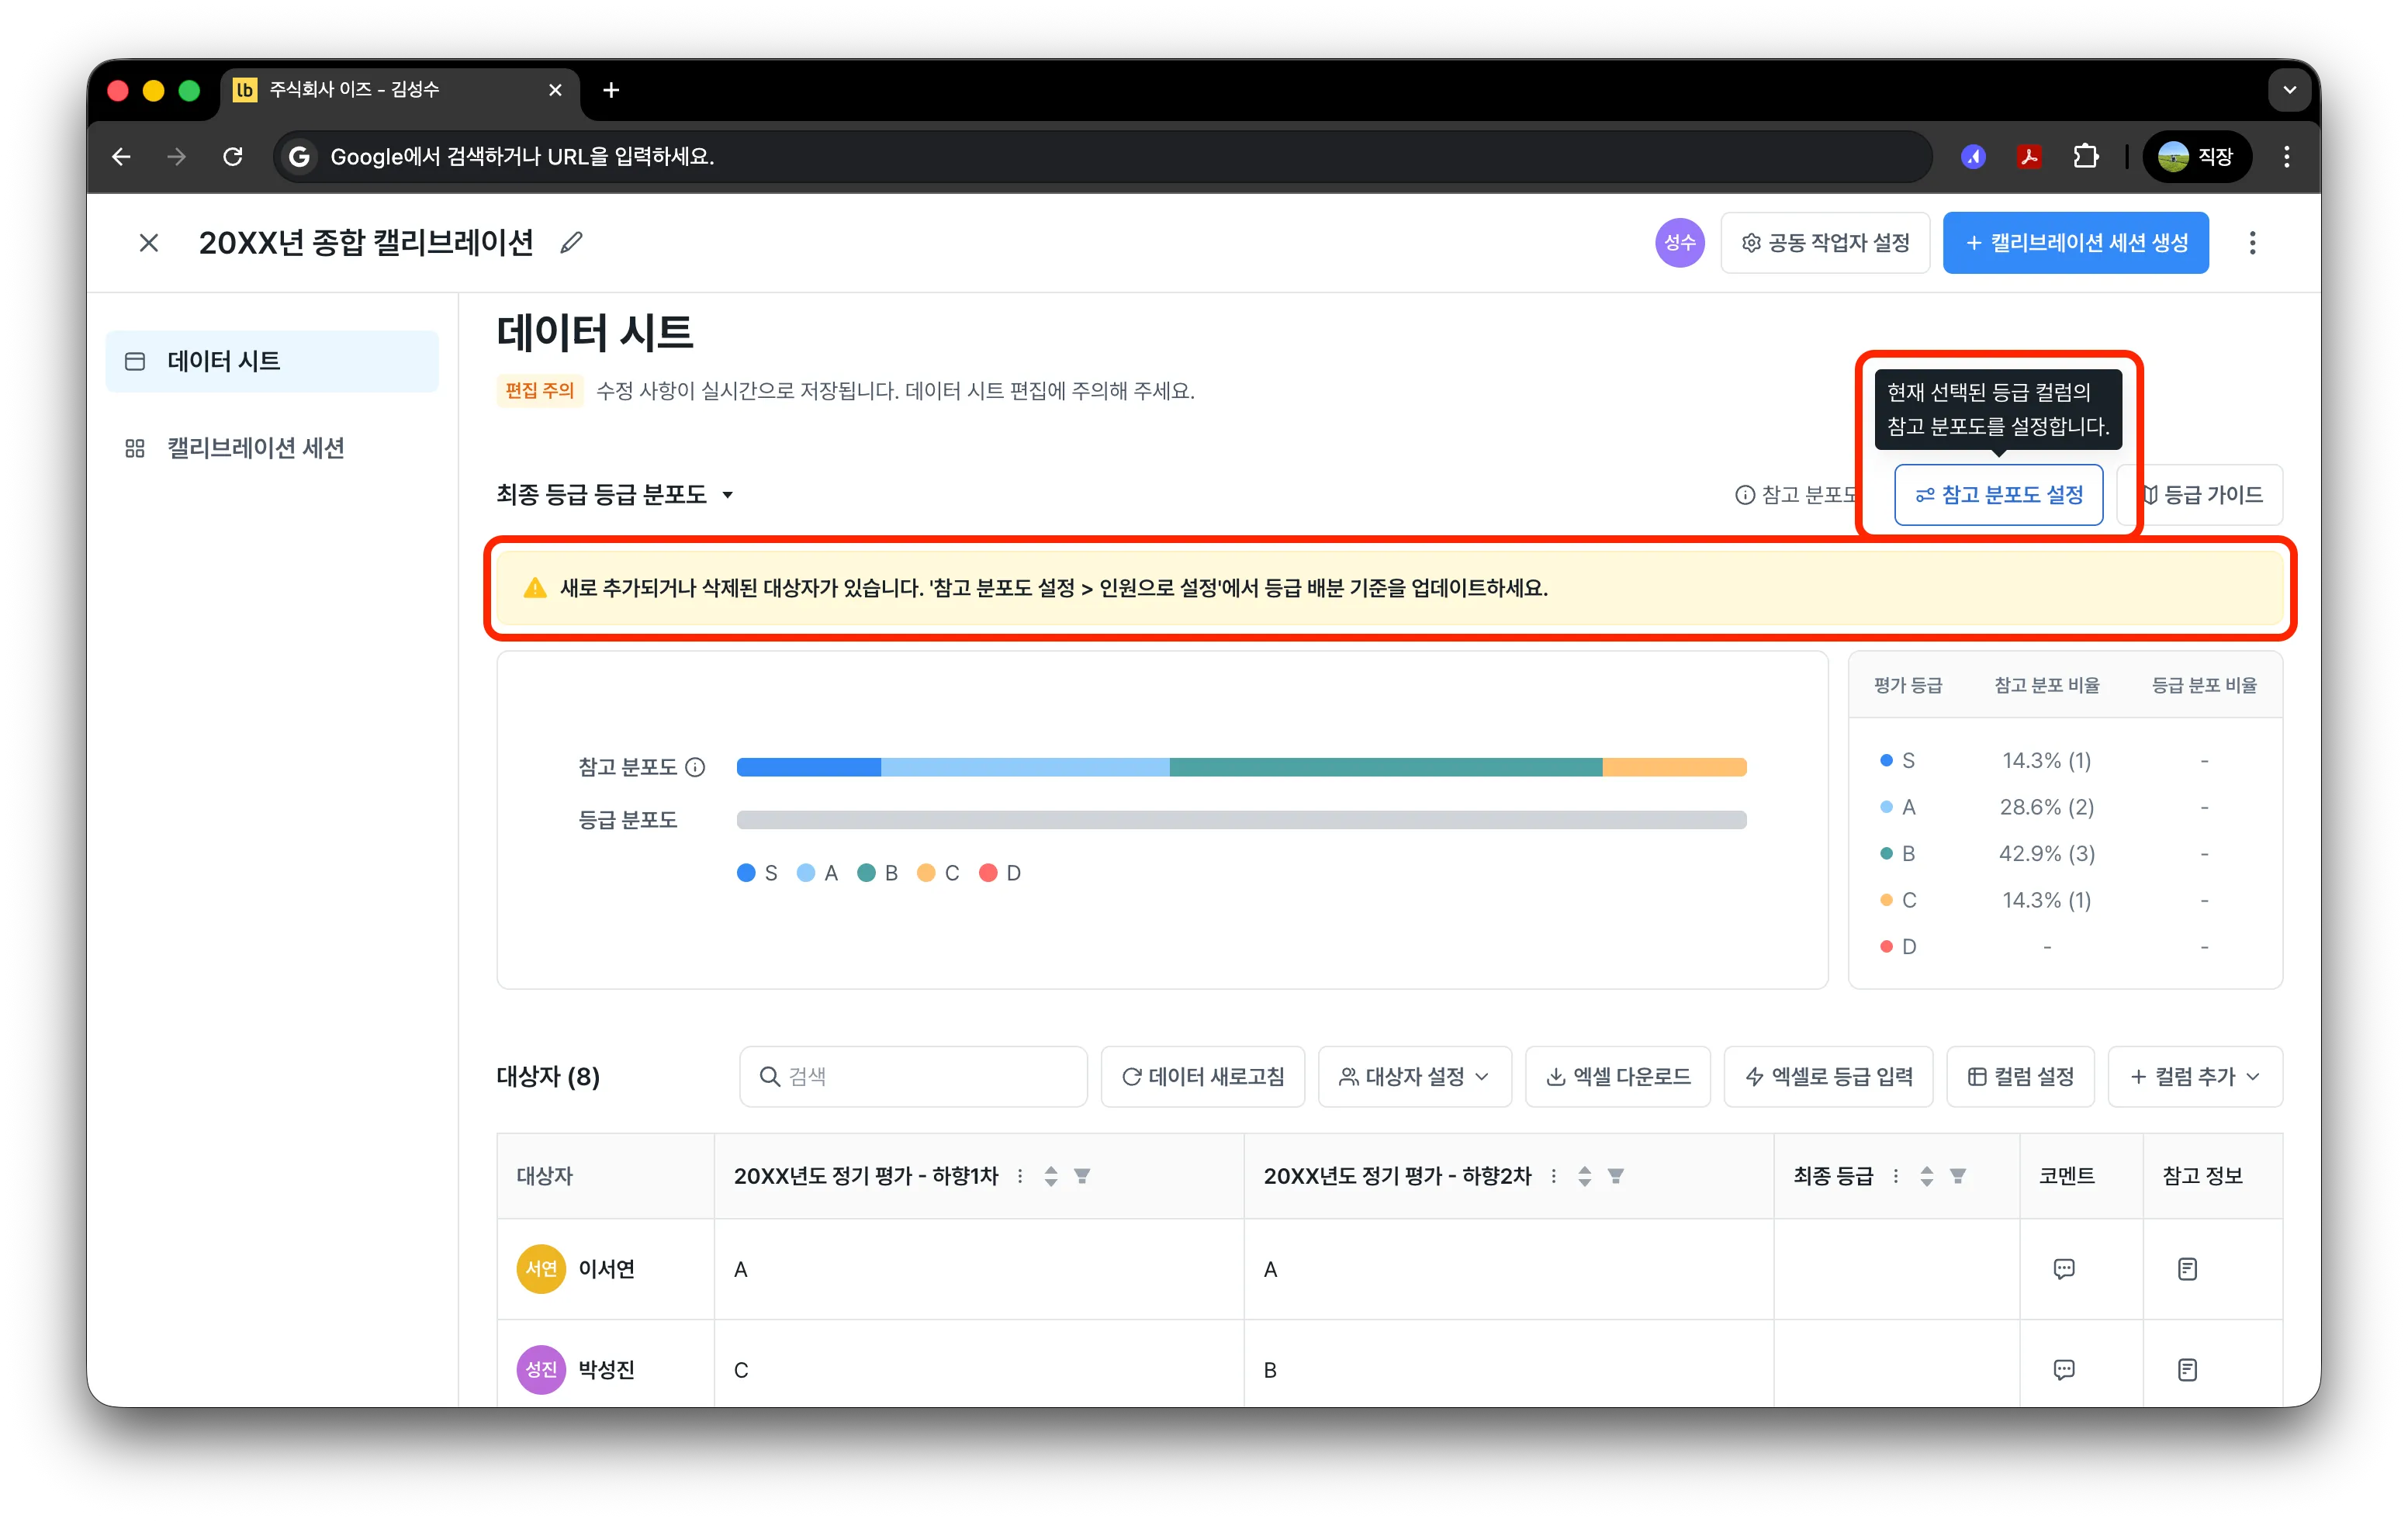2408x1522 pixels.
Task: Filter the 하향2차 column
Action: 1616,1176
